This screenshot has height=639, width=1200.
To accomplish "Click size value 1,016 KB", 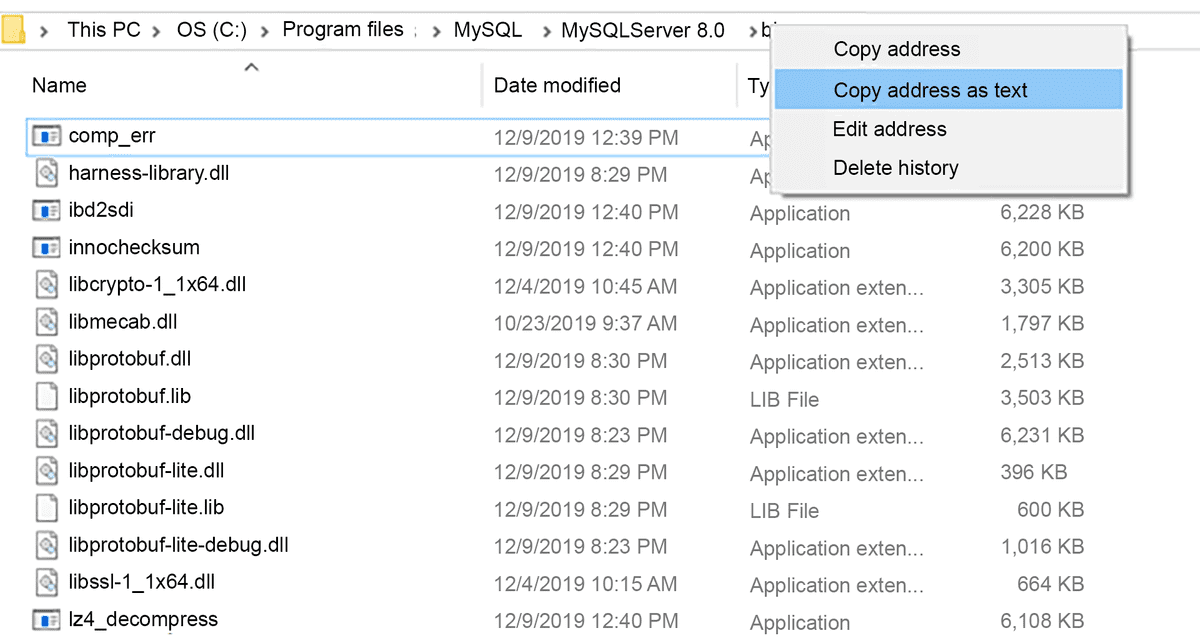I will coord(1042,546).
